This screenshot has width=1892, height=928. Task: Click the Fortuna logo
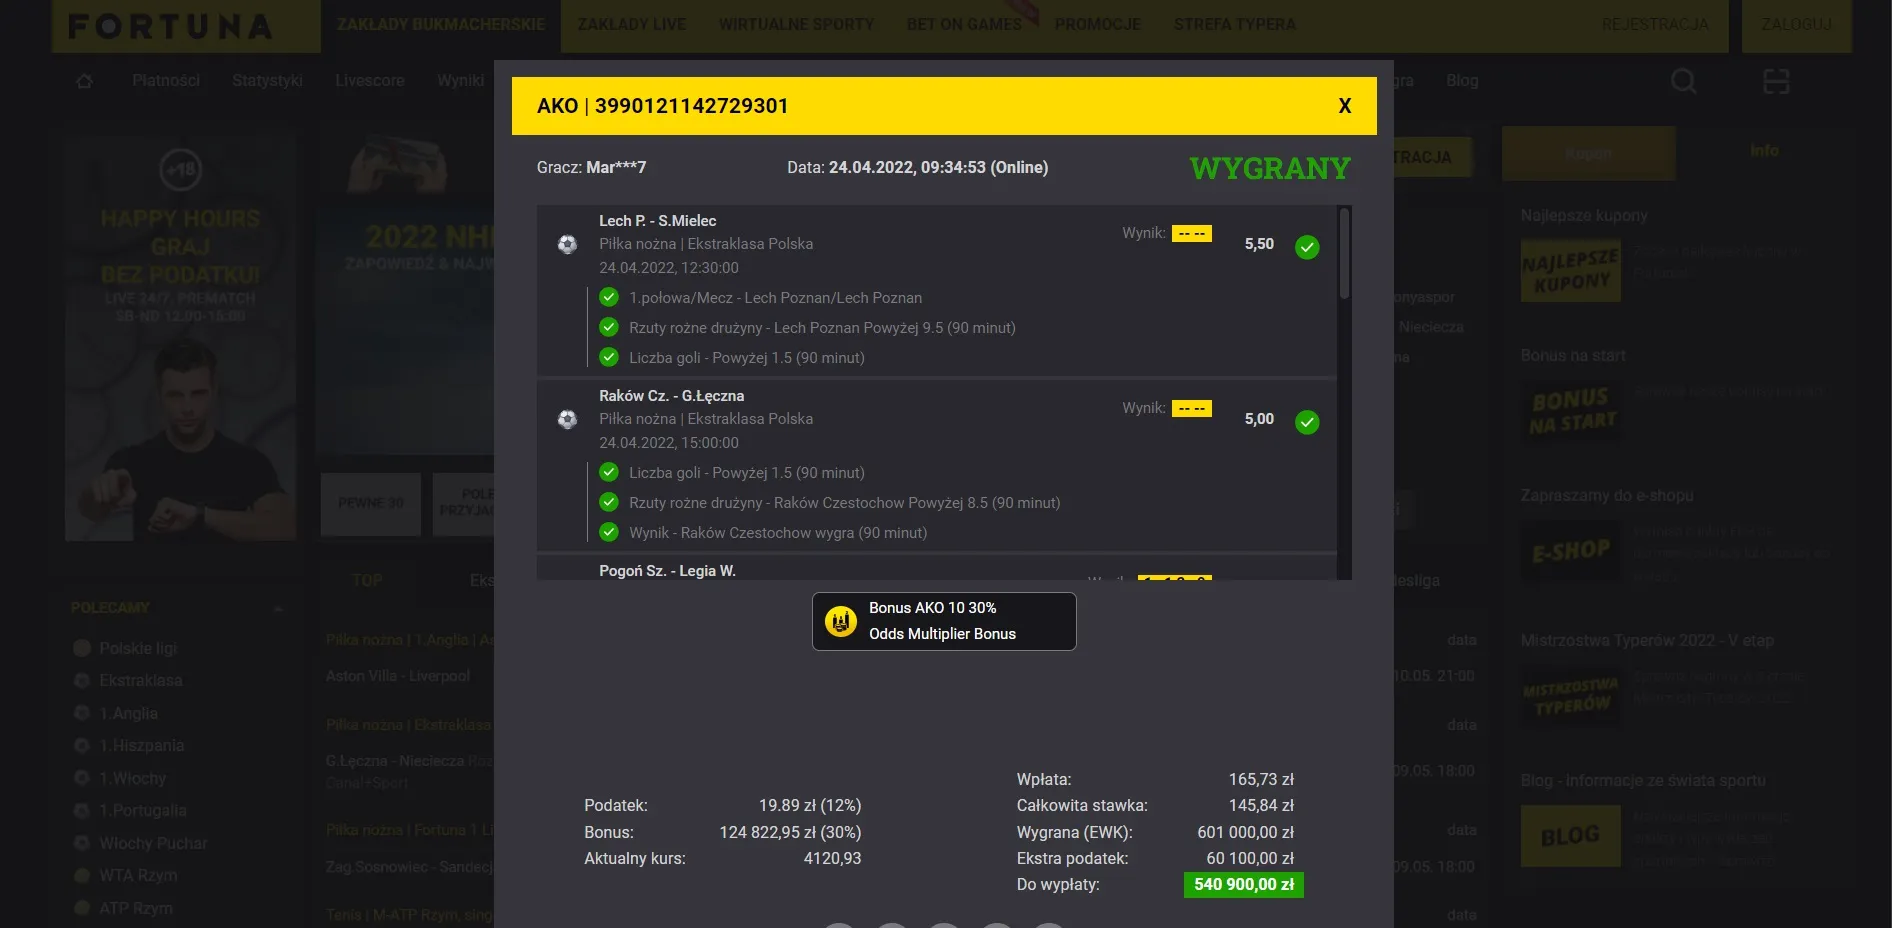pyautogui.click(x=171, y=26)
